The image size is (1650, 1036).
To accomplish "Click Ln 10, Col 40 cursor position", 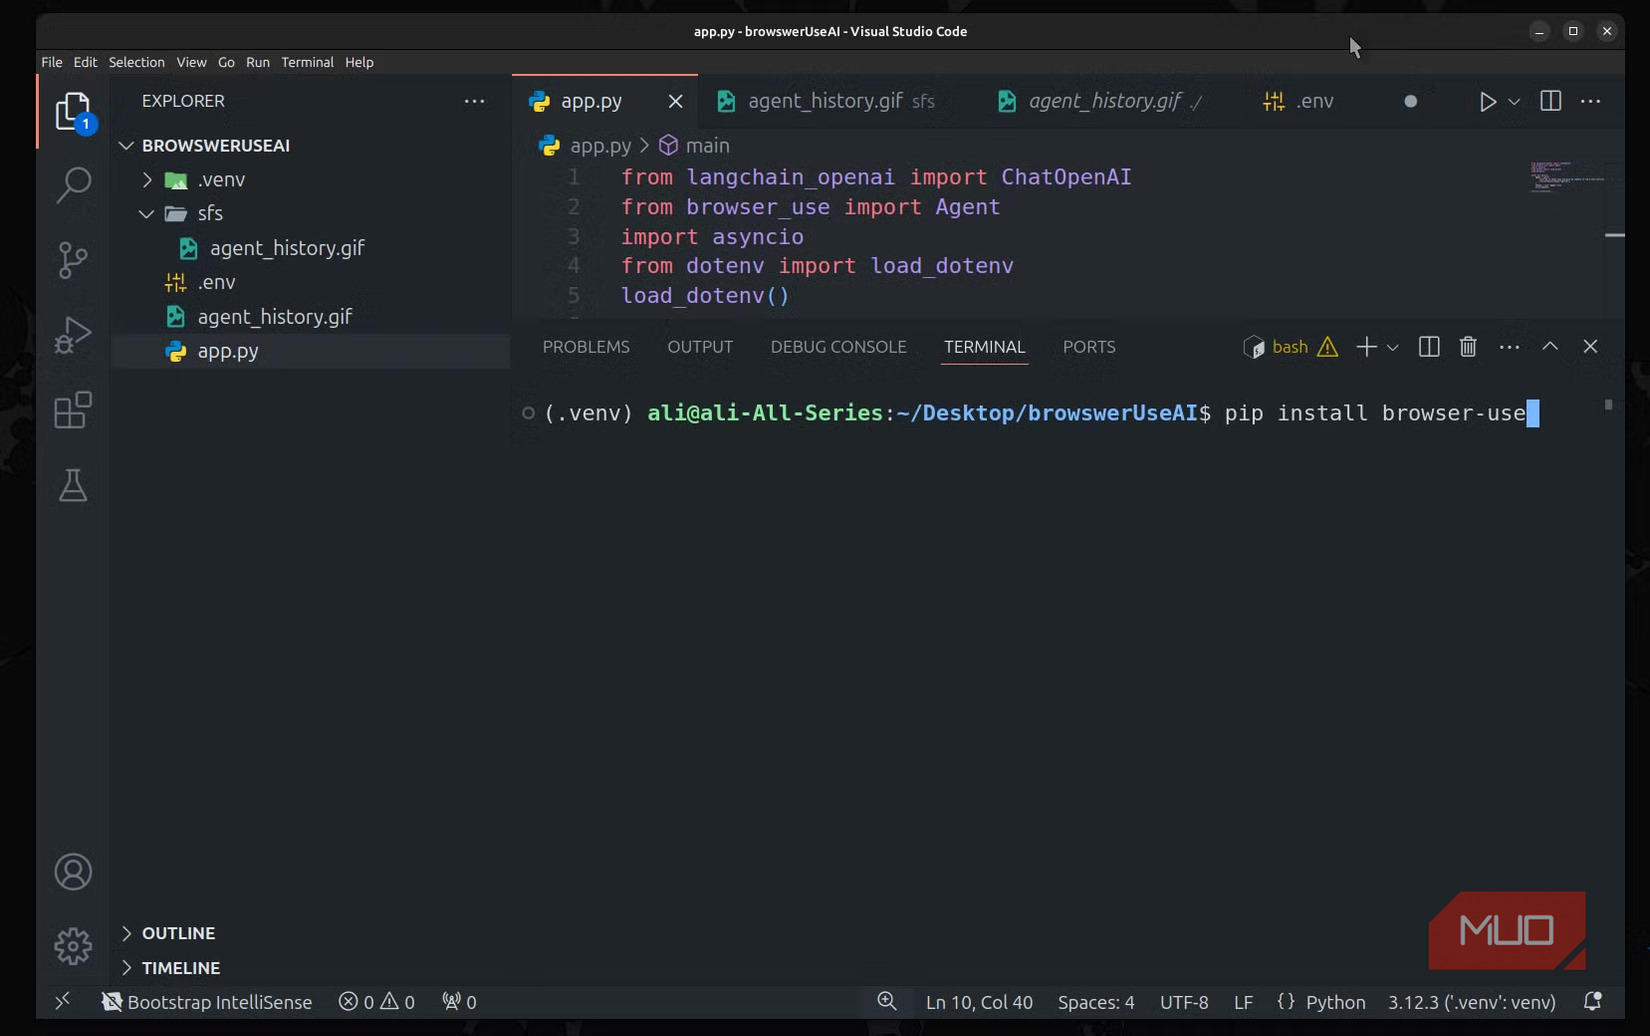I will pos(979,1002).
